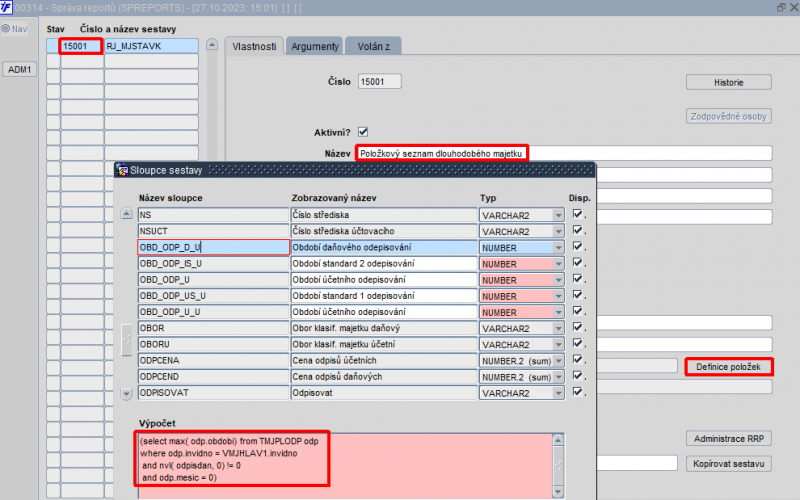Image resolution: width=800 pixels, height=500 pixels.
Task: Click the Kopírovat sestavu button
Action: tap(729, 464)
